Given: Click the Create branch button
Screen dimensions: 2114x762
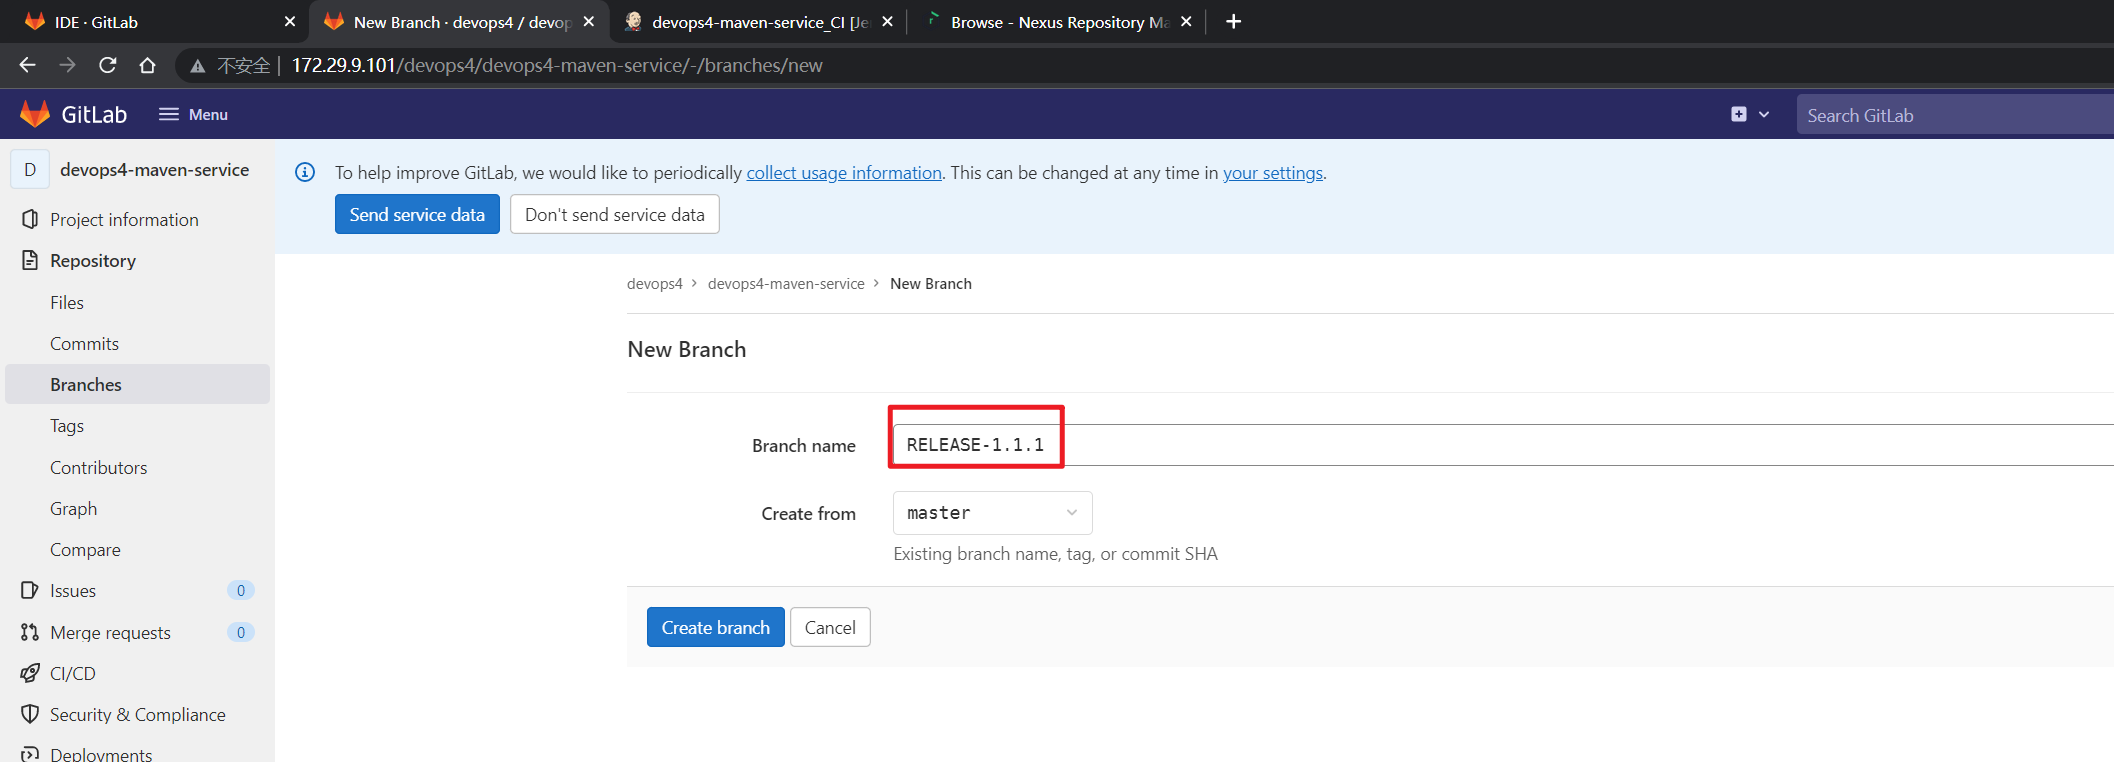Looking at the screenshot, I should 716,627.
